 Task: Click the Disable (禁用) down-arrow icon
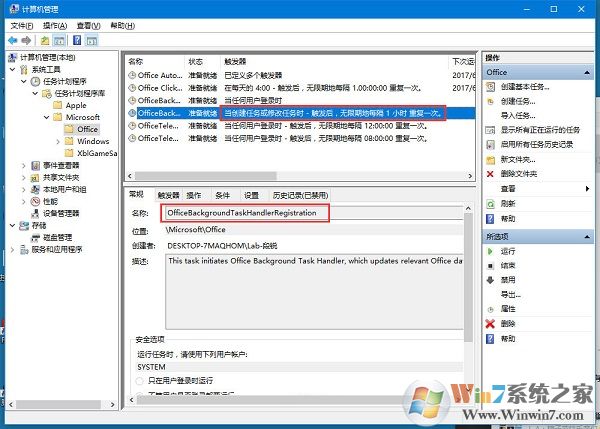coord(490,280)
